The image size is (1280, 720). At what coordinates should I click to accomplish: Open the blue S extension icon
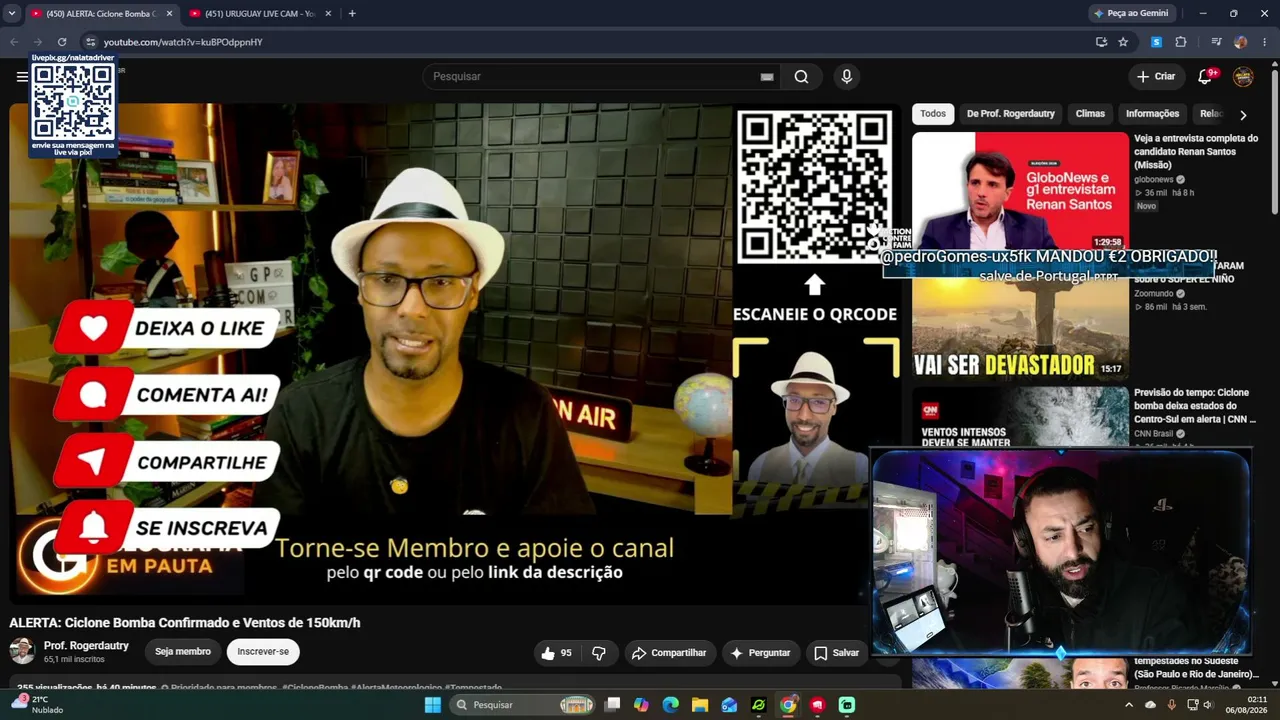[1157, 42]
